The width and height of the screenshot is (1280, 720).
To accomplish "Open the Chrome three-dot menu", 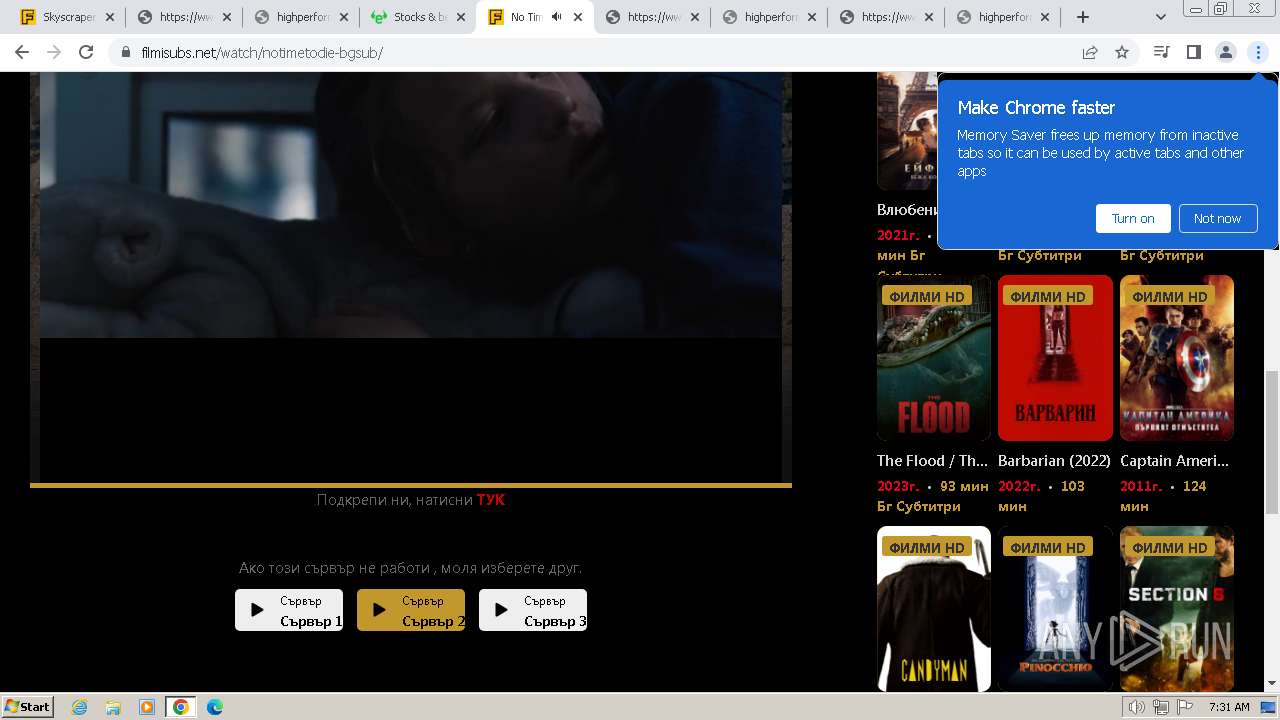I will click(1257, 52).
